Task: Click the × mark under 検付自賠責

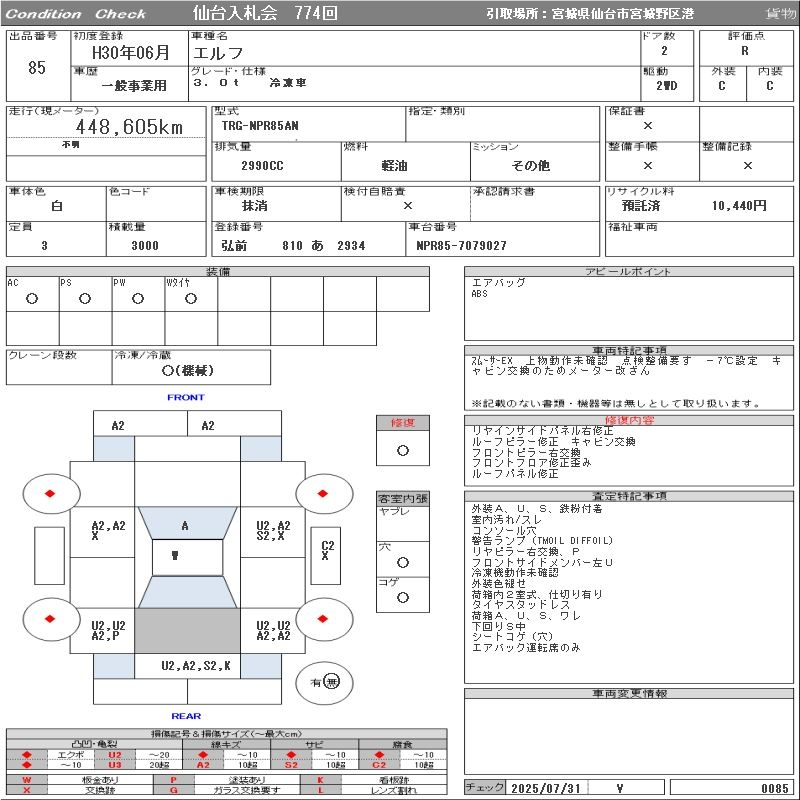Action: (x=408, y=206)
